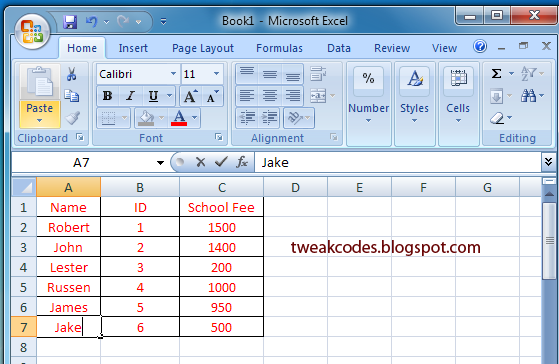The width and height of the screenshot is (559, 364).
Task: Cut selection with scissors icon
Action: click(x=71, y=74)
